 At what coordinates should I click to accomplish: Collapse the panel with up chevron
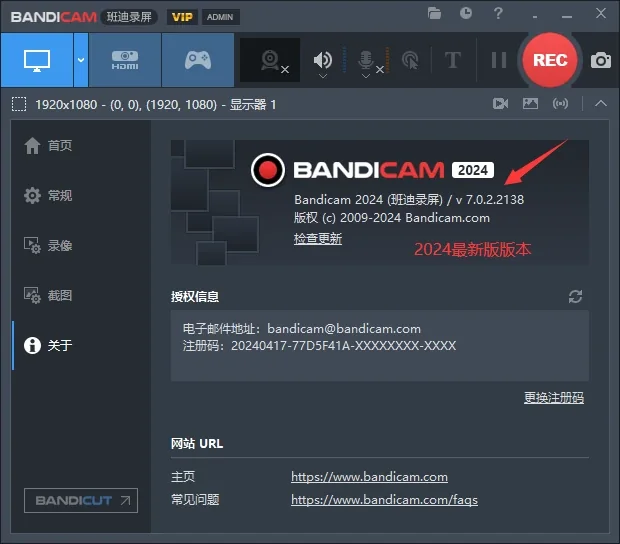pyautogui.click(x=601, y=104)
